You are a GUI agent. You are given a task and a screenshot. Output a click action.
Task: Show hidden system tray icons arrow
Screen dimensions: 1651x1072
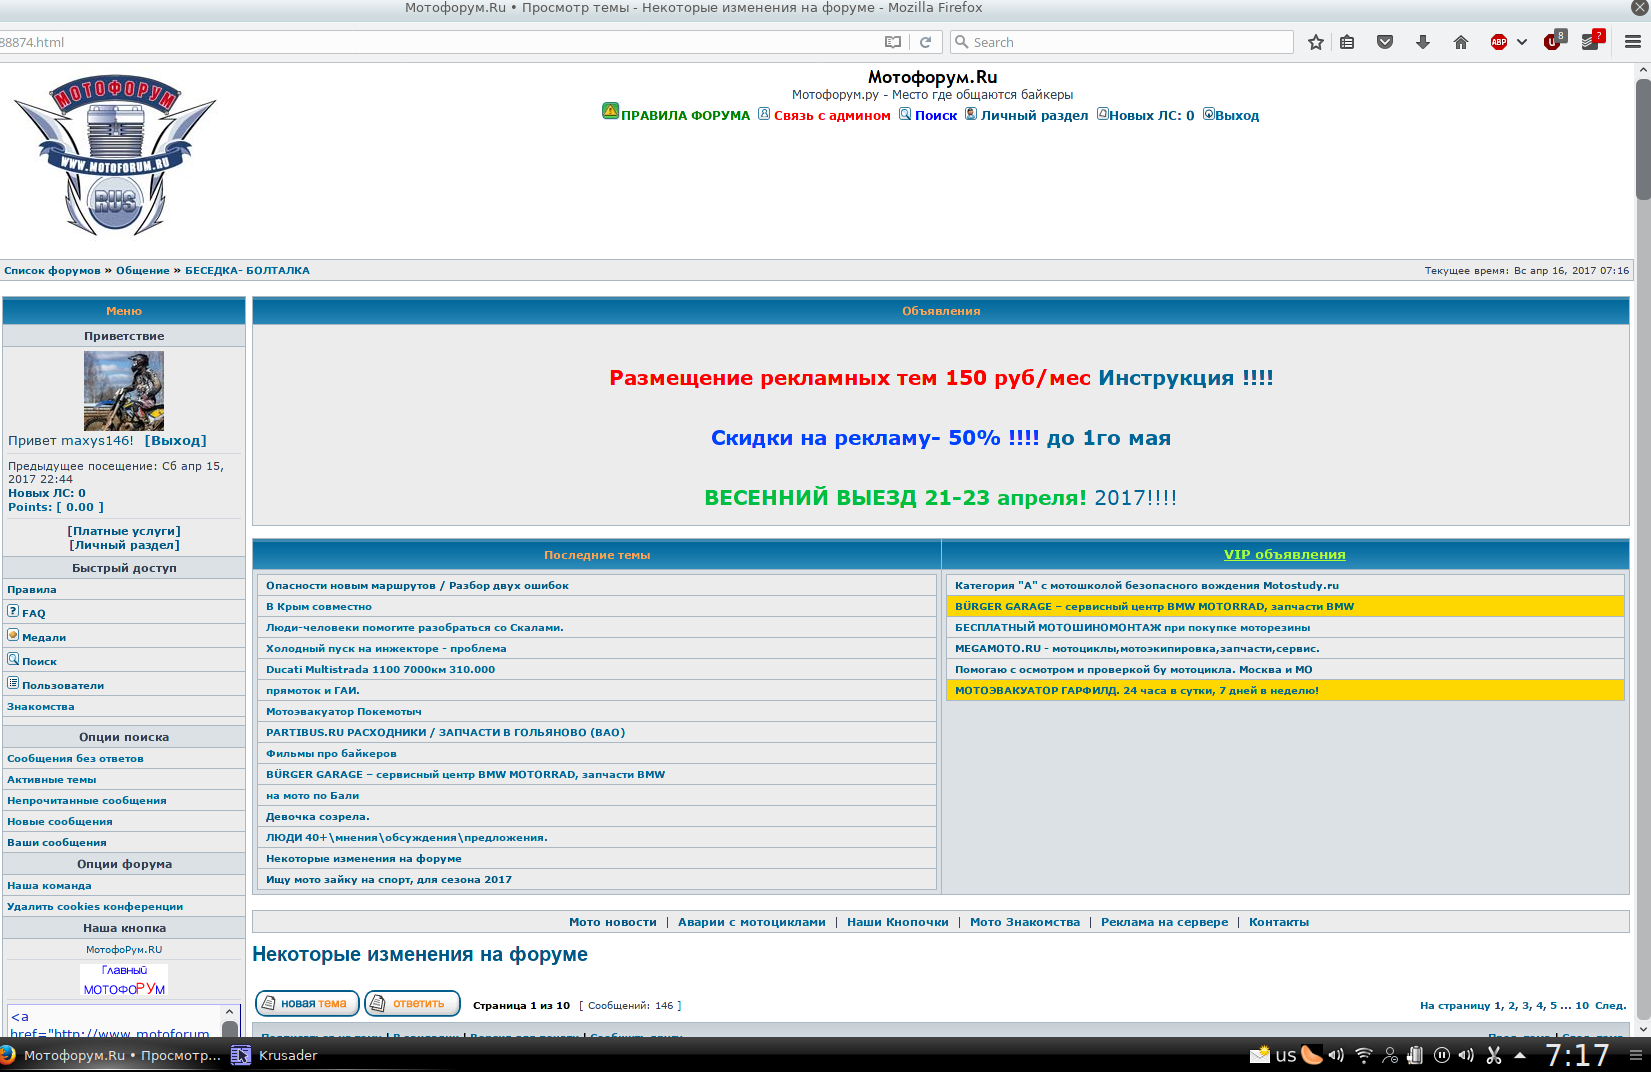coord(1520,1055)
